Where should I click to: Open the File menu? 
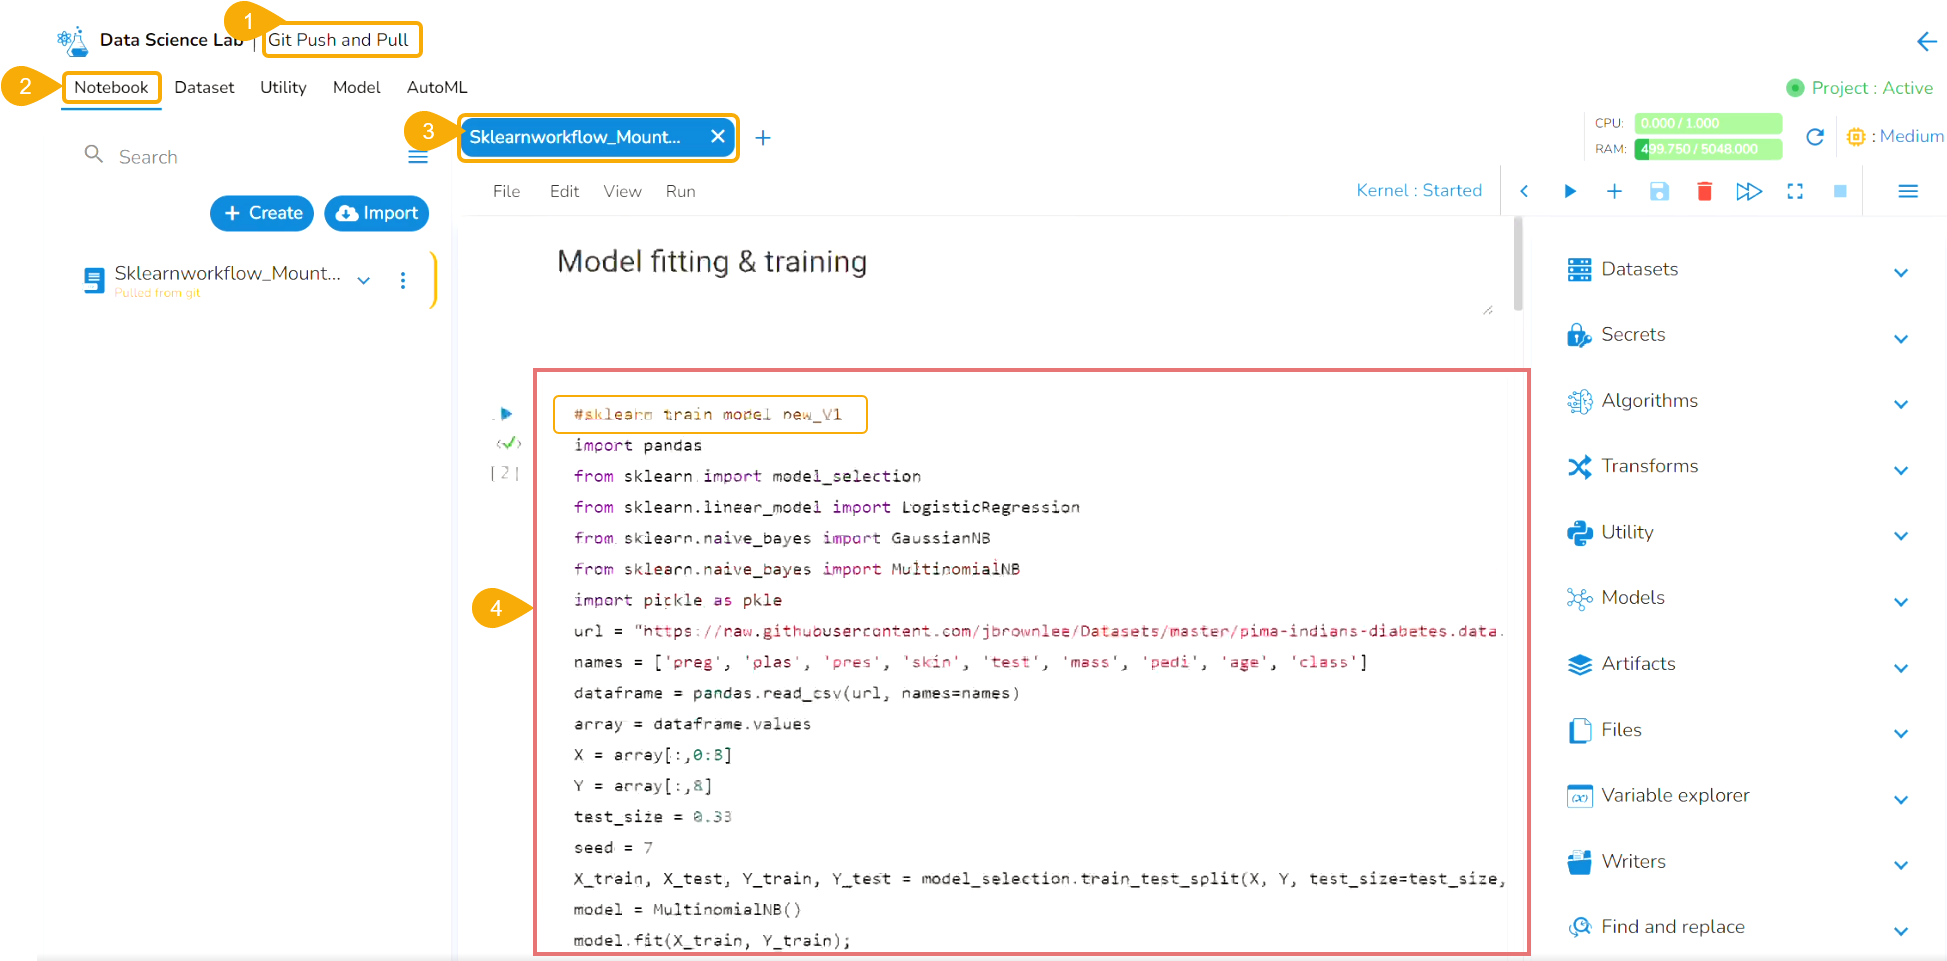click(506, 191)
